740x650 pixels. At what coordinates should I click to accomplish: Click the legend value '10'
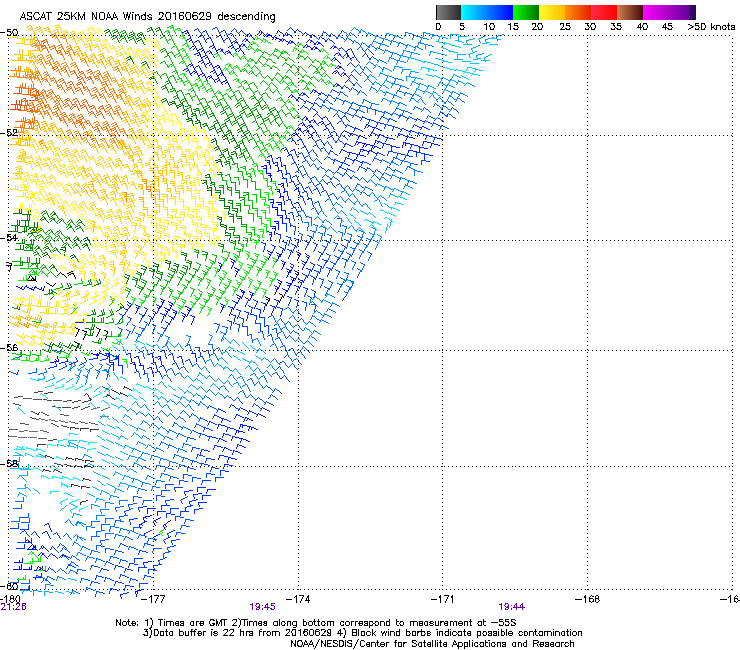tap(489, 27)
